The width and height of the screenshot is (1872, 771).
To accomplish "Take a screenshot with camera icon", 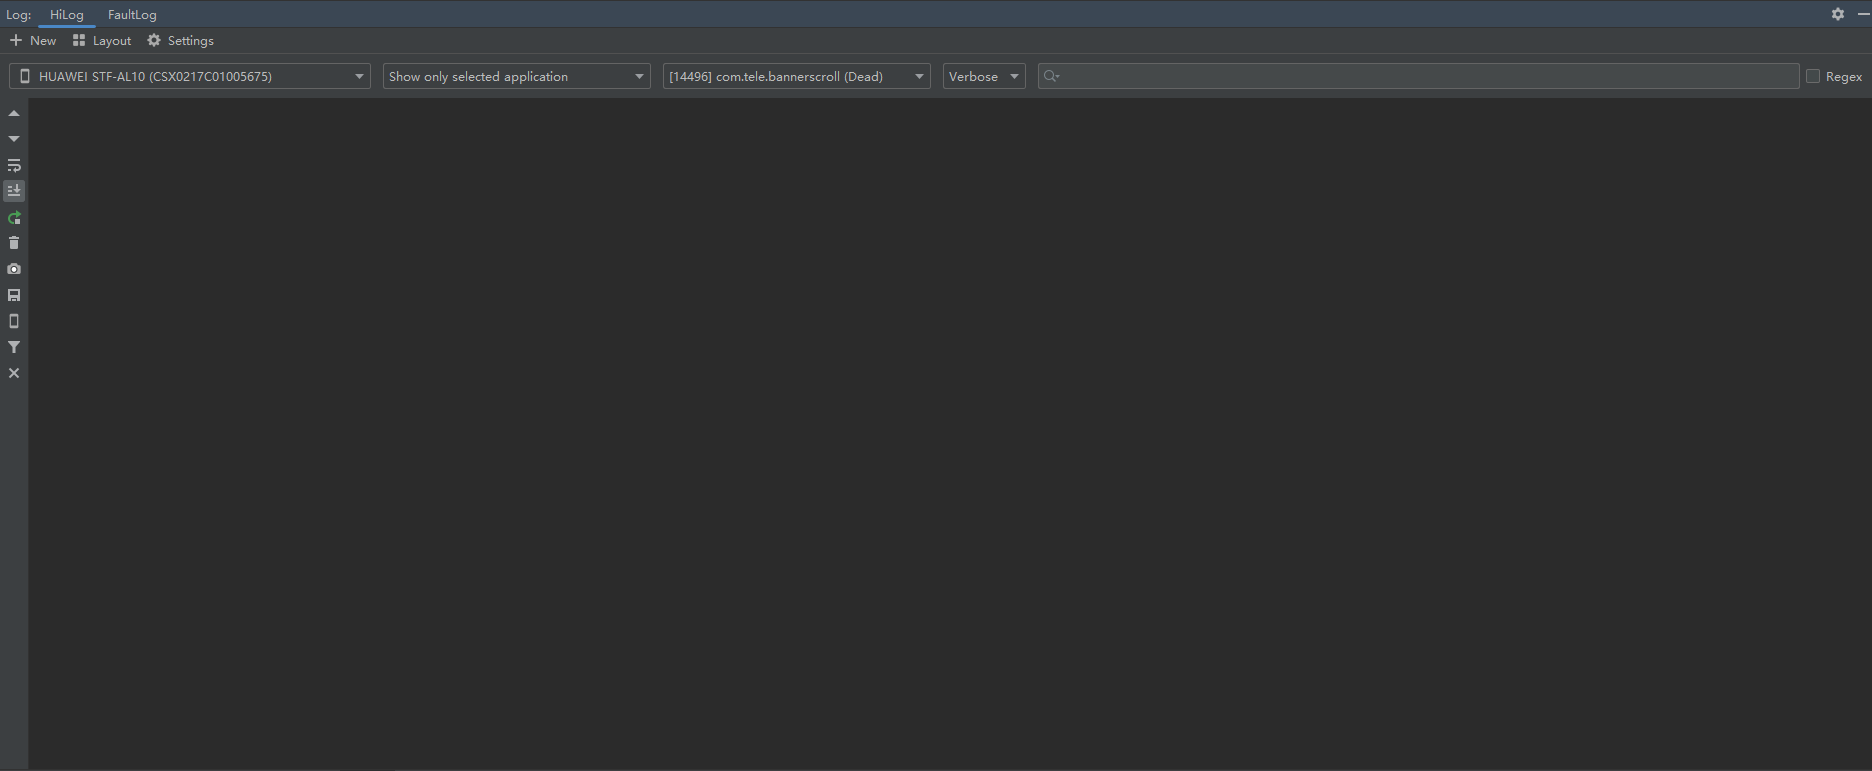I will (14, 269).
